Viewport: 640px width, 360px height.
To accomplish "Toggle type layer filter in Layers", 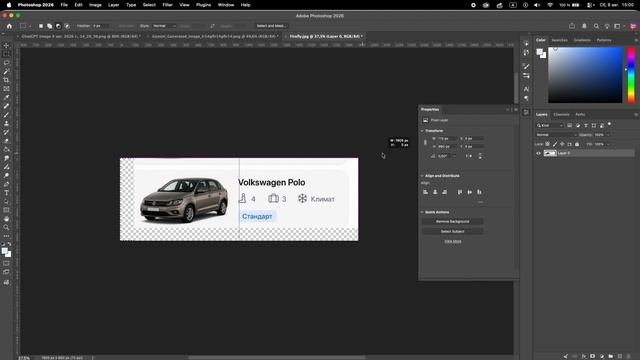I will (x=586, y=126).
